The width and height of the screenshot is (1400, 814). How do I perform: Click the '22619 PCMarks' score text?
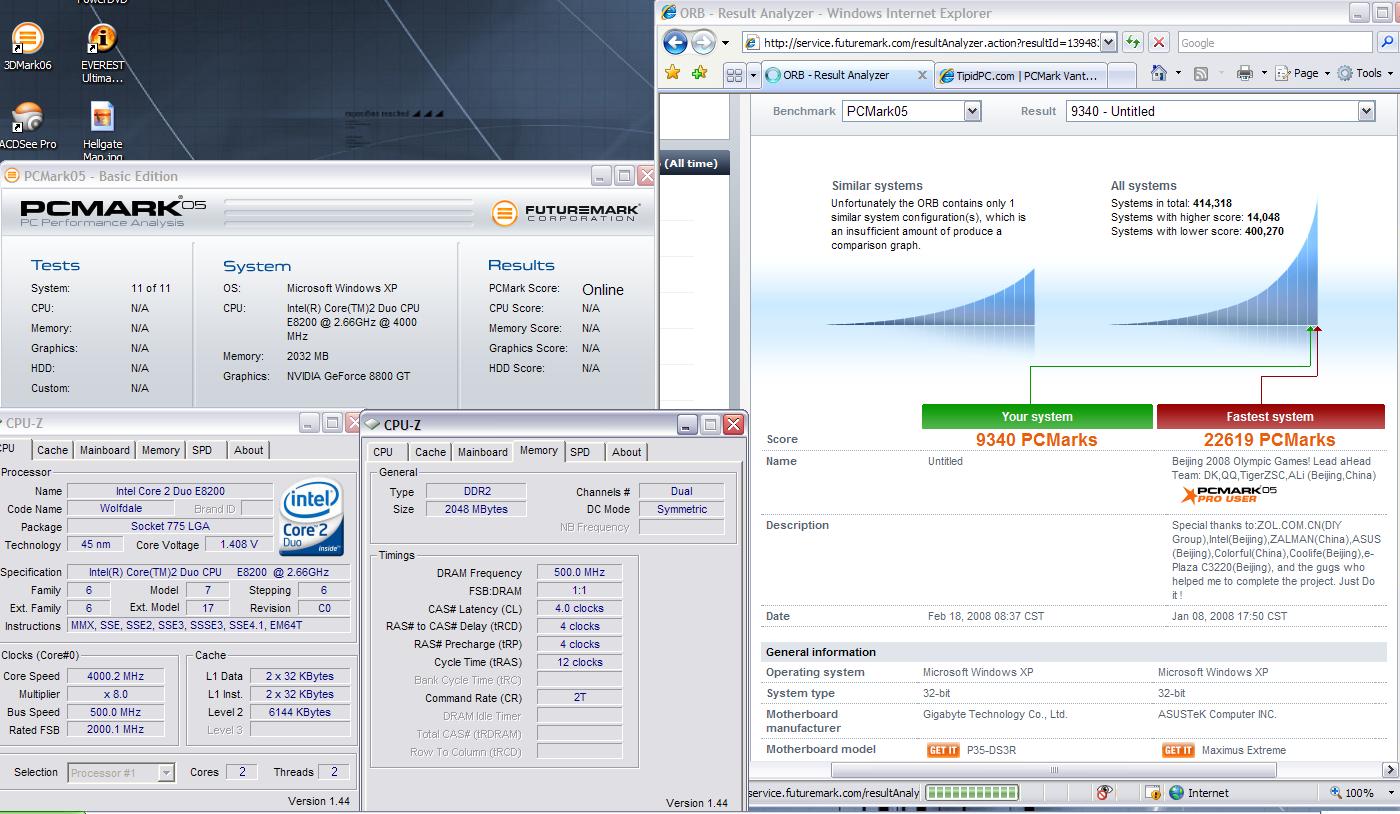click(x=1270, y=440)
